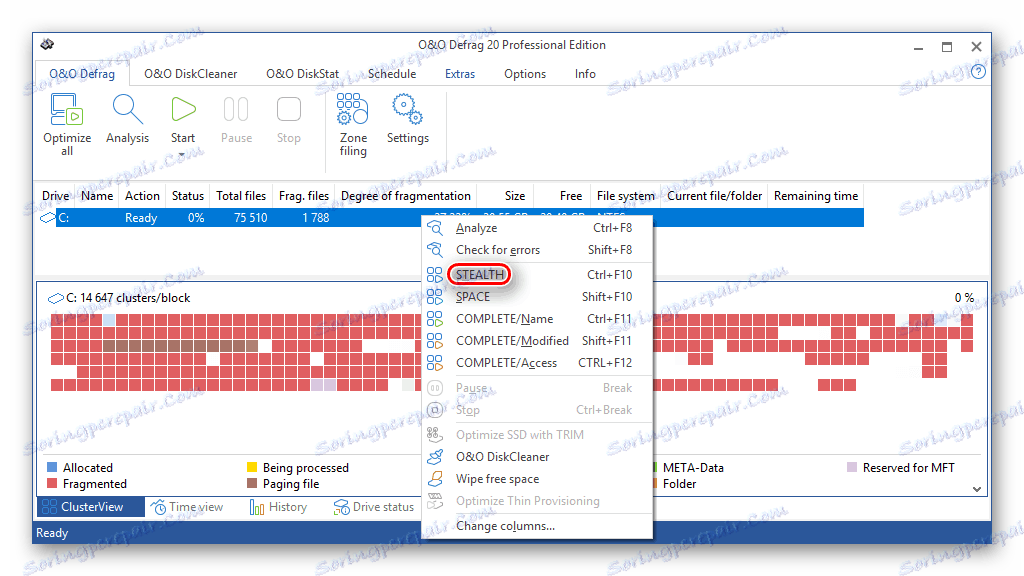Screen dimensions: 1024x576
Task: Click Degree of fragmentation column header
Action: [x=406, y=196]
